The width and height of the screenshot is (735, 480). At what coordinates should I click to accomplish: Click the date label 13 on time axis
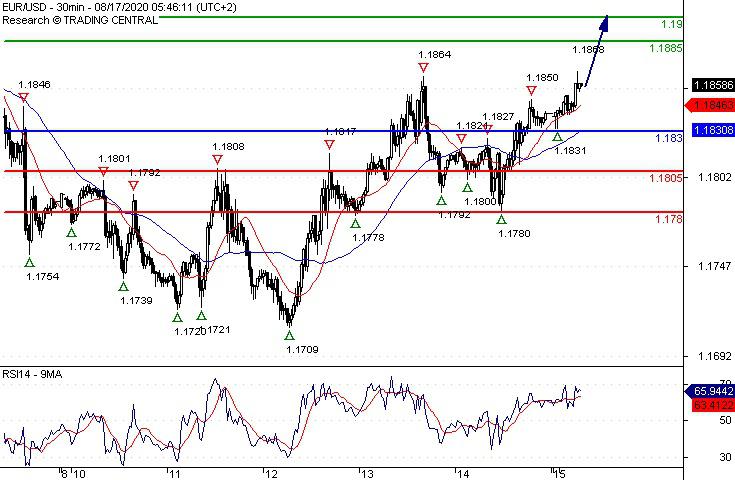pos(367,474)
